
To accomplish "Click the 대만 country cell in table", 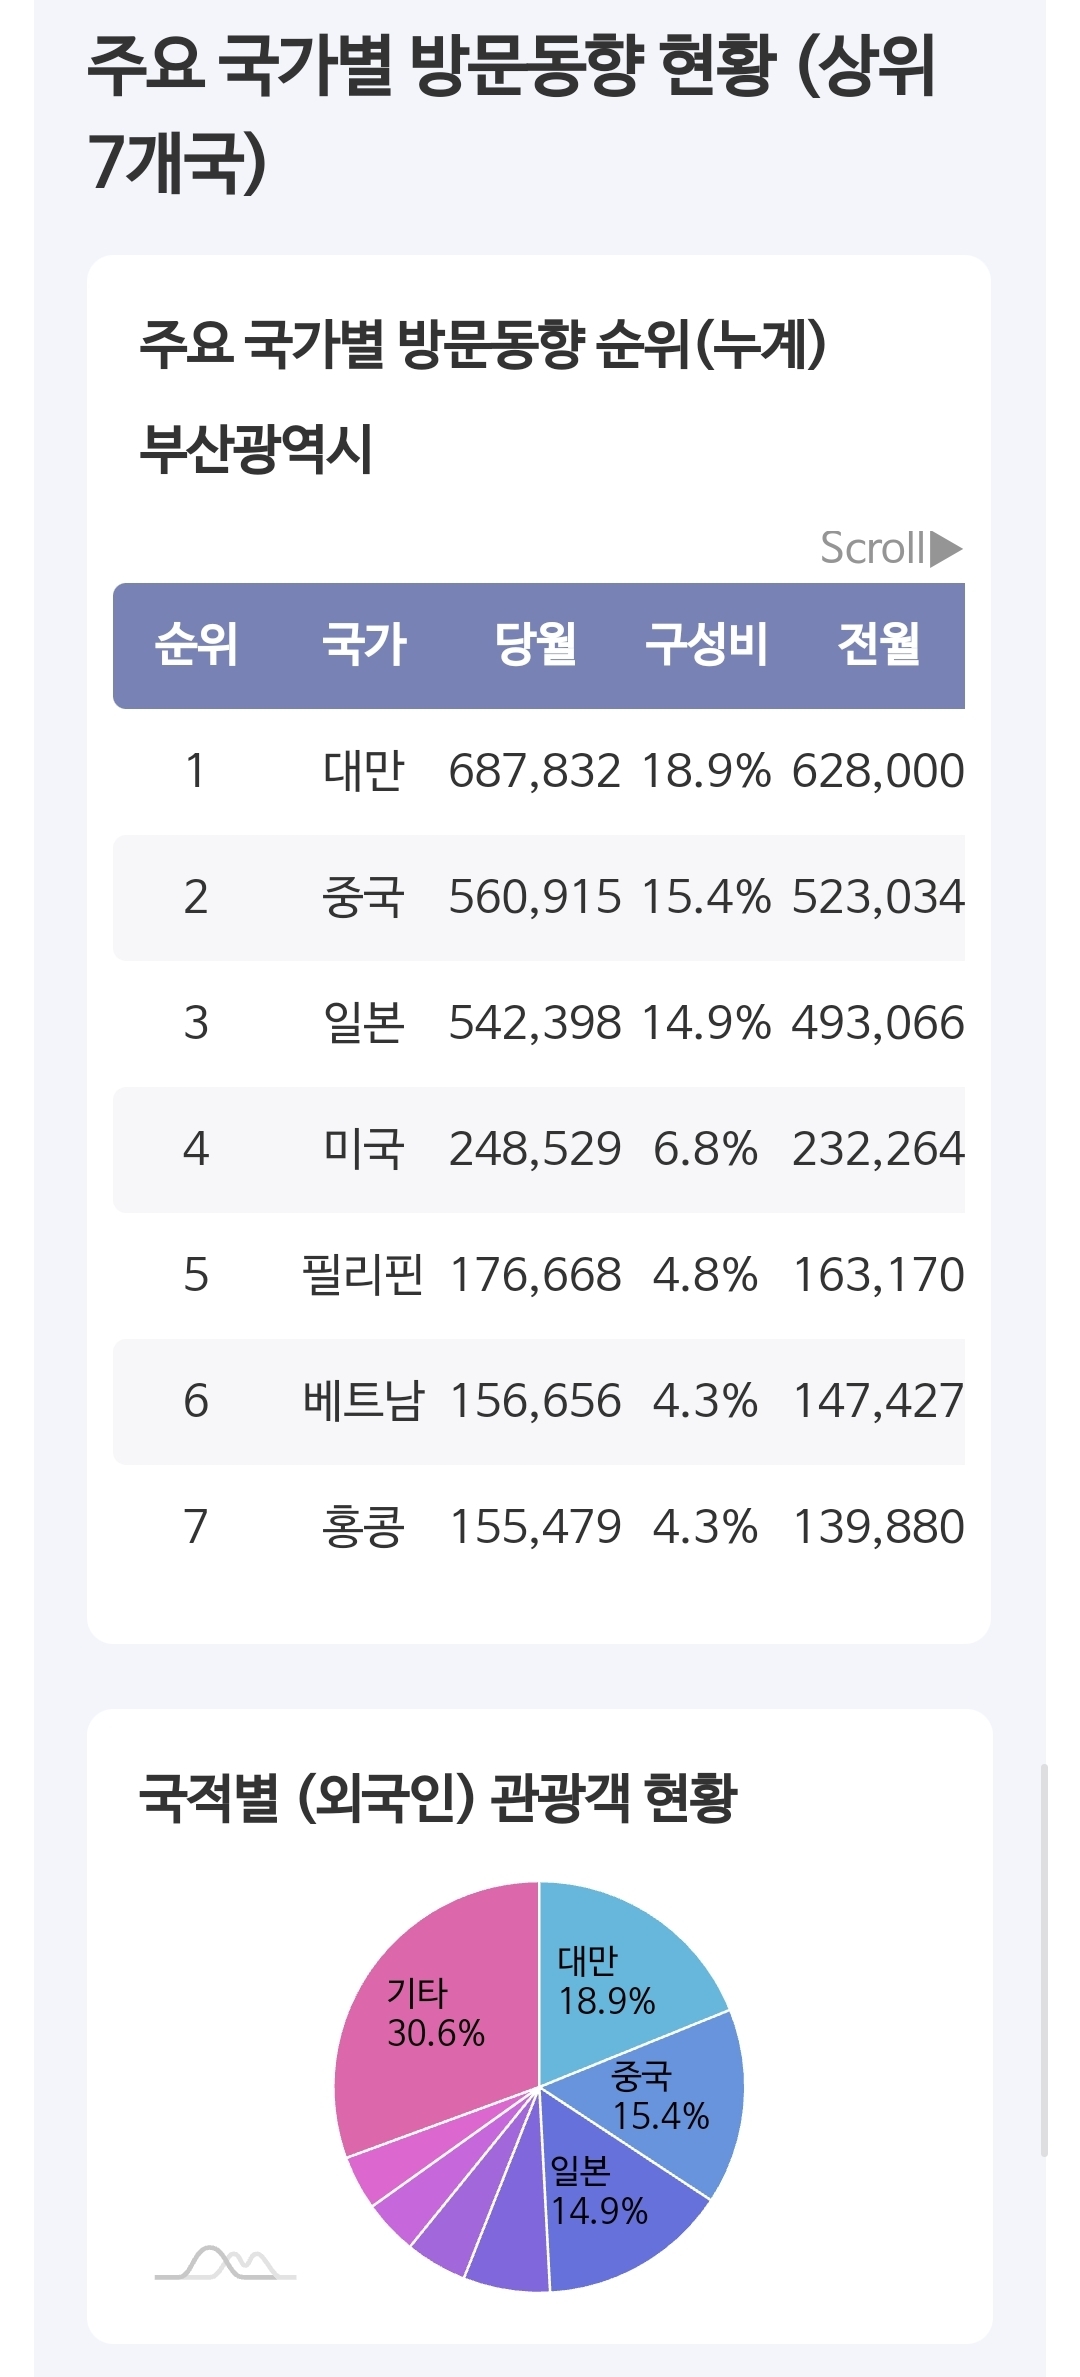I will coord(364,771).
